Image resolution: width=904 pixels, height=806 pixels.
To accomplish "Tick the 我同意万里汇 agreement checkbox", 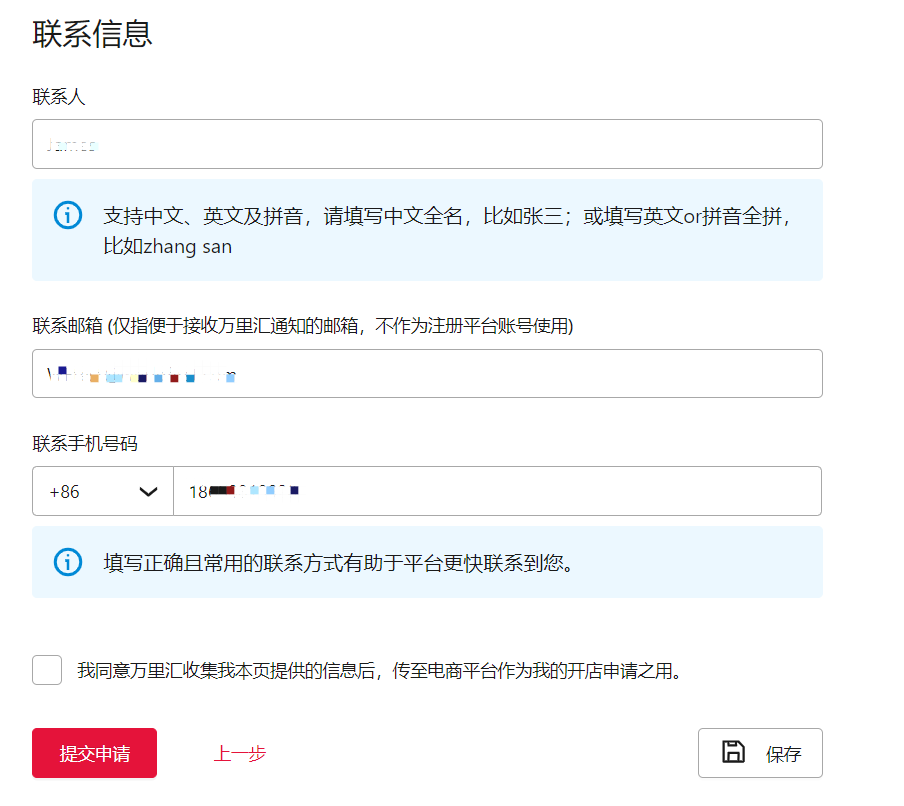I will (47, 670).
